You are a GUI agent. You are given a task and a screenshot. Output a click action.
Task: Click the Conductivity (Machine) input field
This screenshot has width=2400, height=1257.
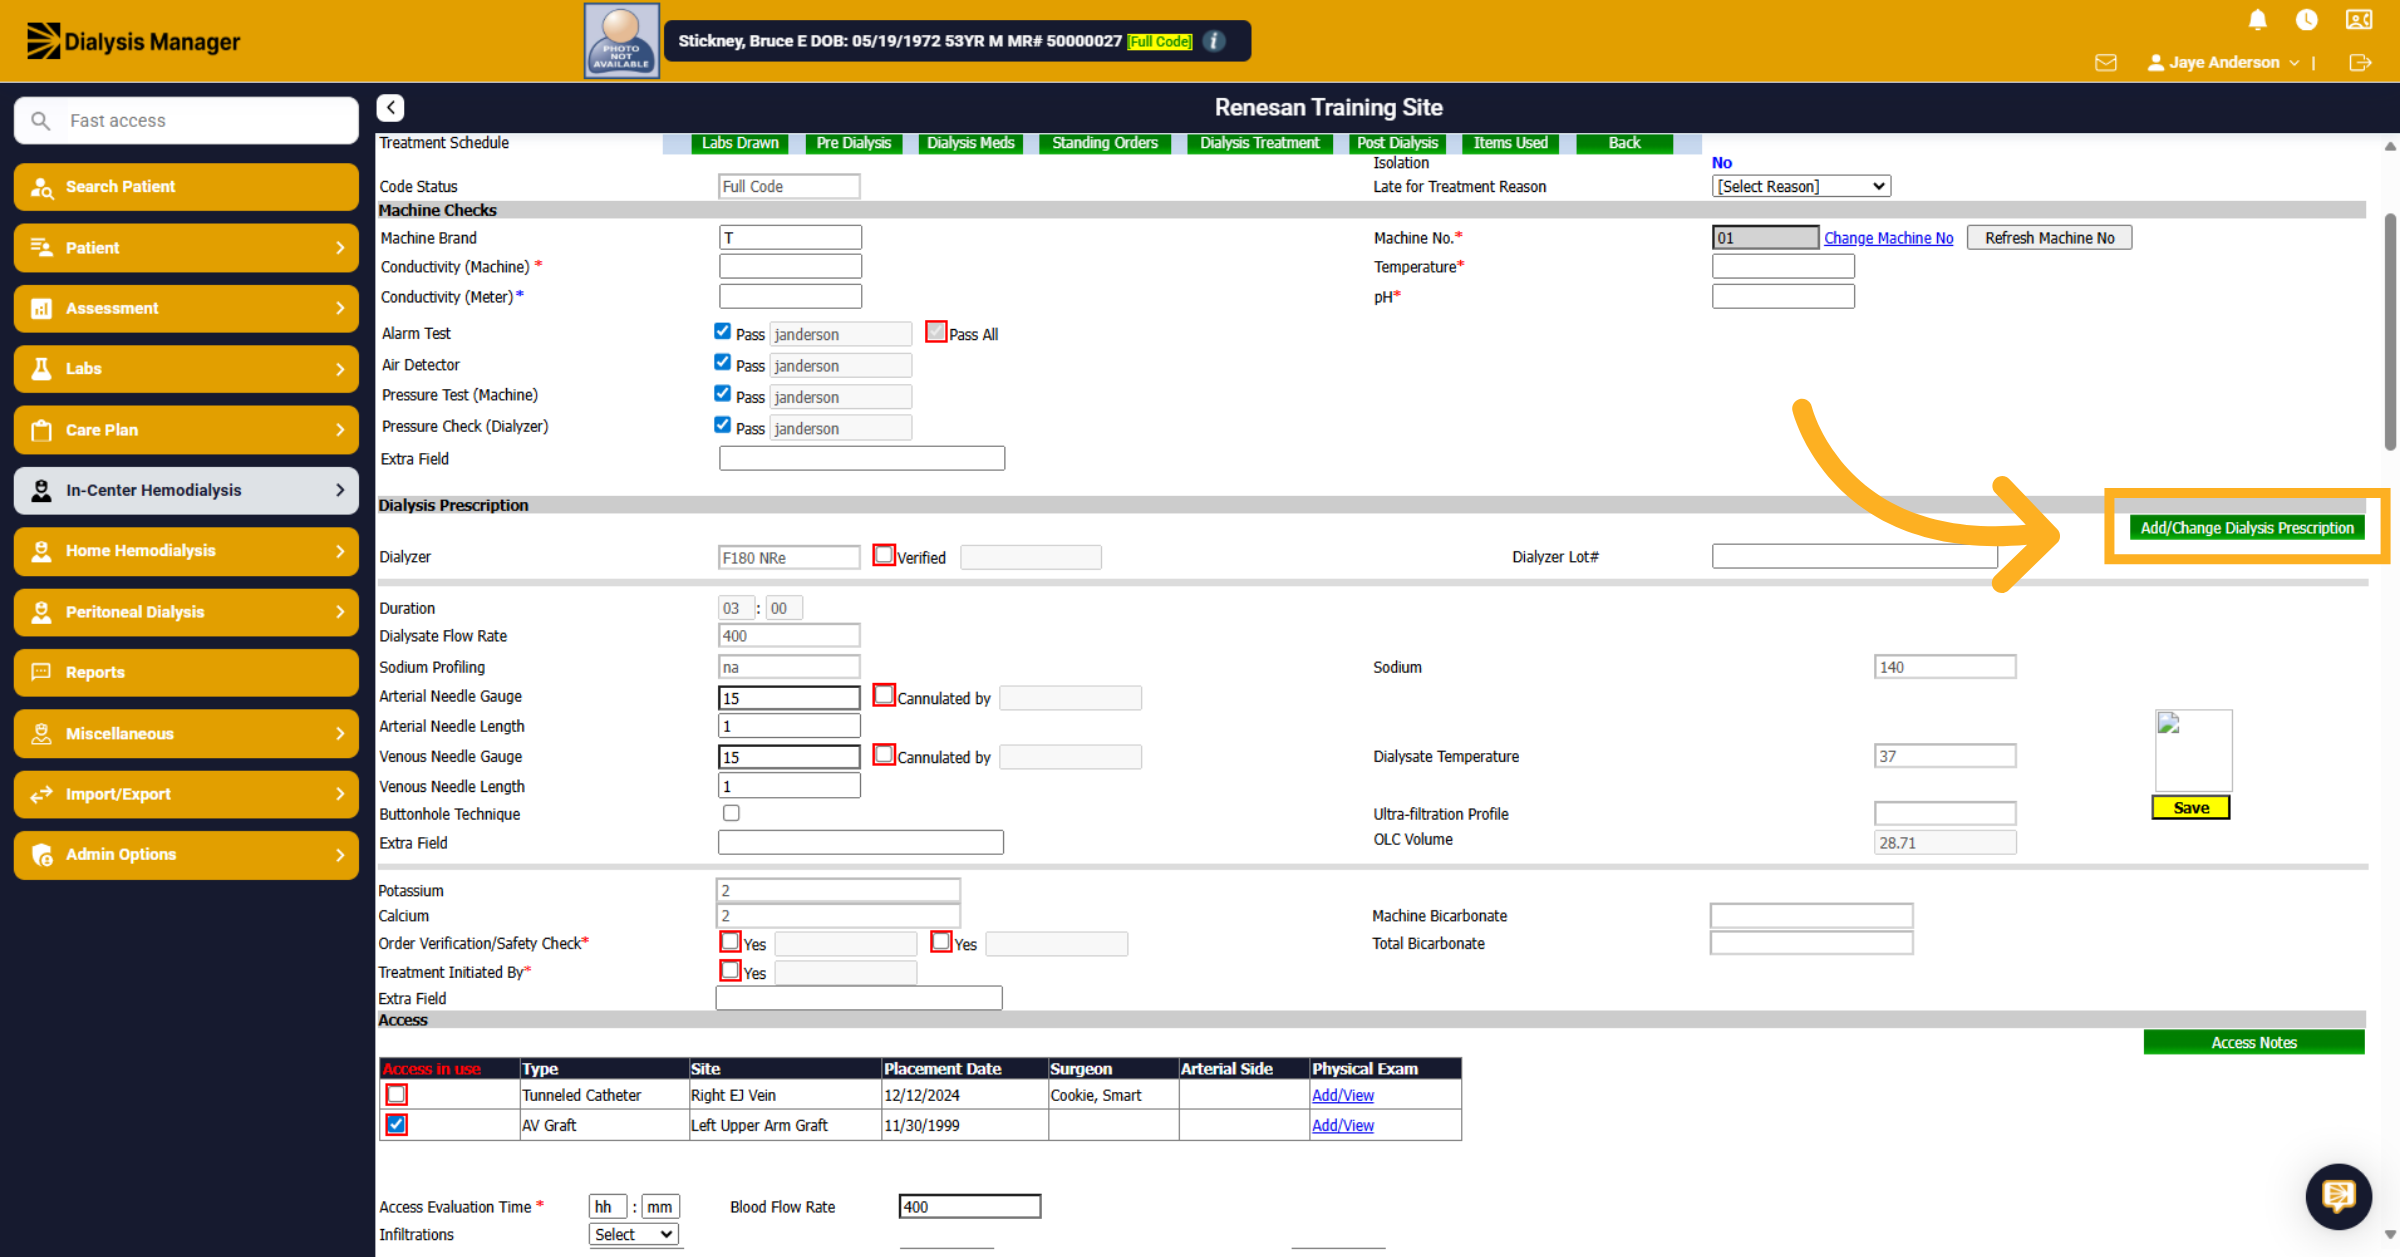790,267
